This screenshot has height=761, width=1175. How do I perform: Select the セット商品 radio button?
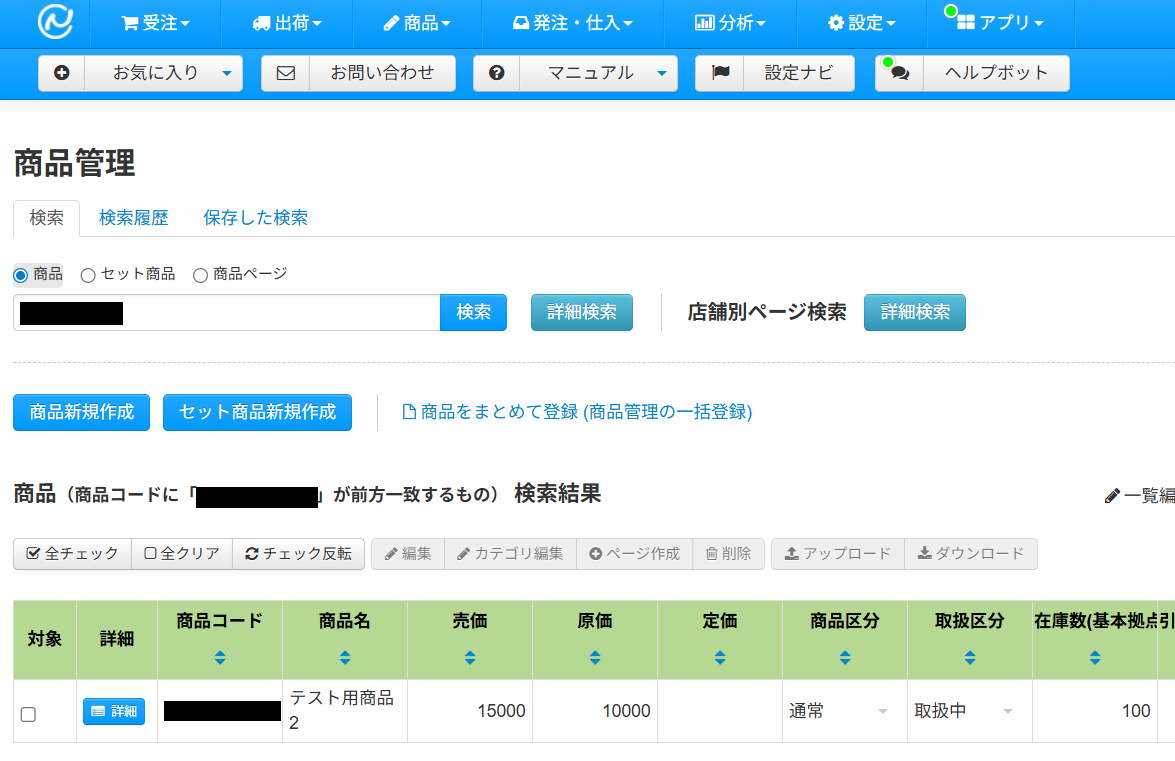88,275
